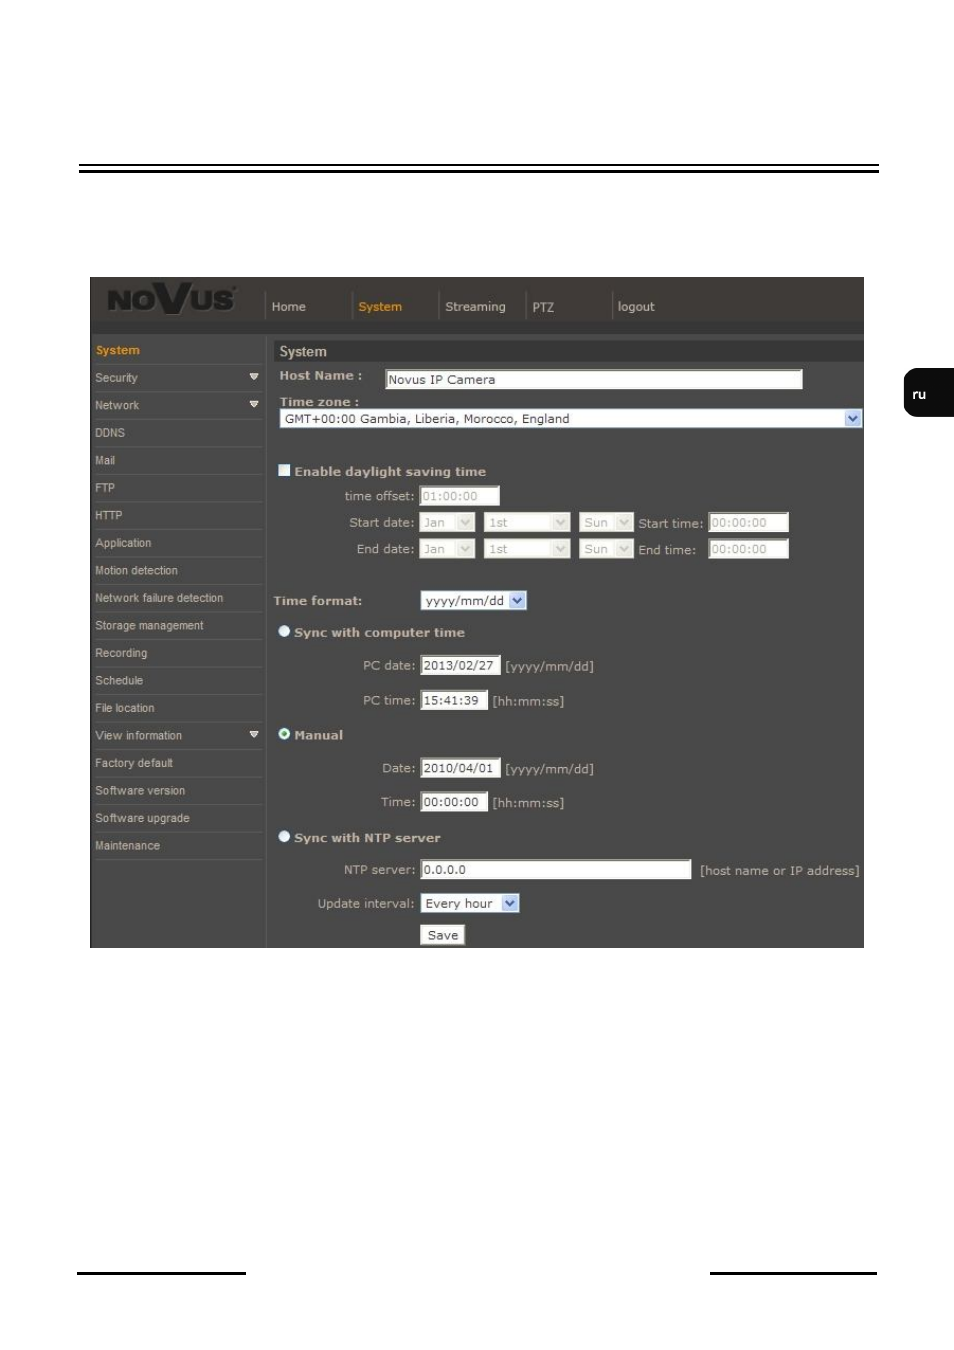Open File location settings
Viewport: 954px width, 1350px height.
(x=125, y=708)
